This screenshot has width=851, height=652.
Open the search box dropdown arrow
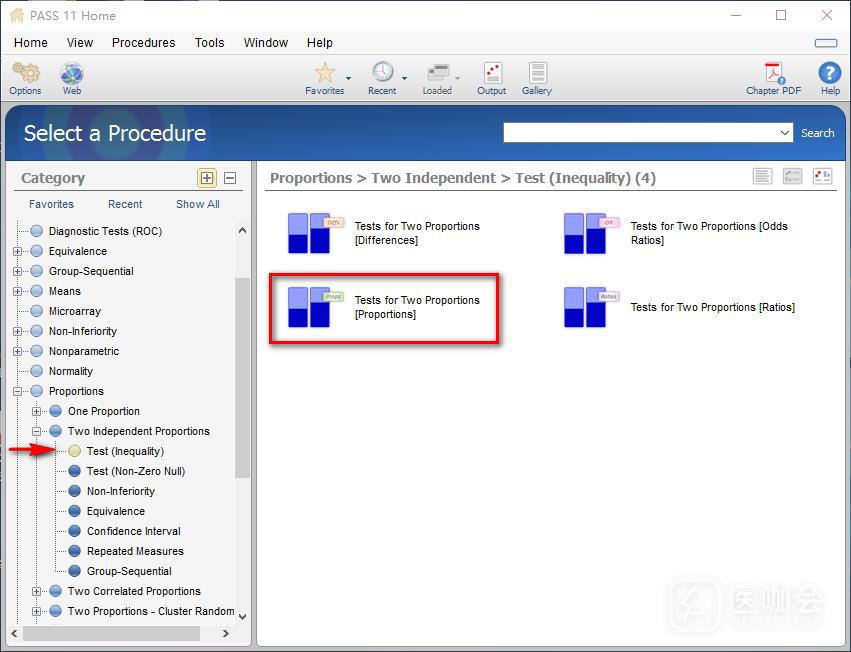tap(785, 133)
